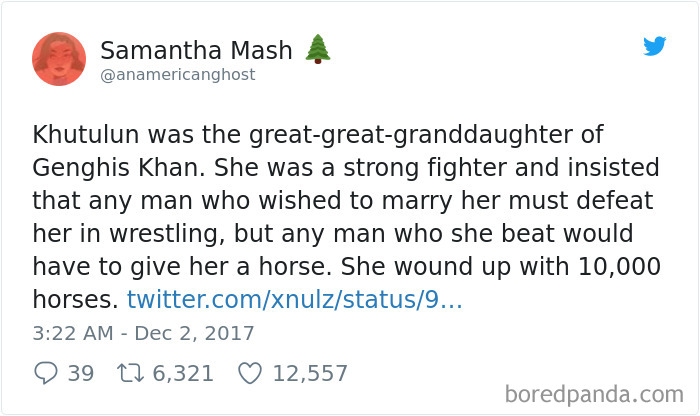Click the reply count 39
This screenshot has height=416, width=700.
pyautogui.click(x=80, y=374)
